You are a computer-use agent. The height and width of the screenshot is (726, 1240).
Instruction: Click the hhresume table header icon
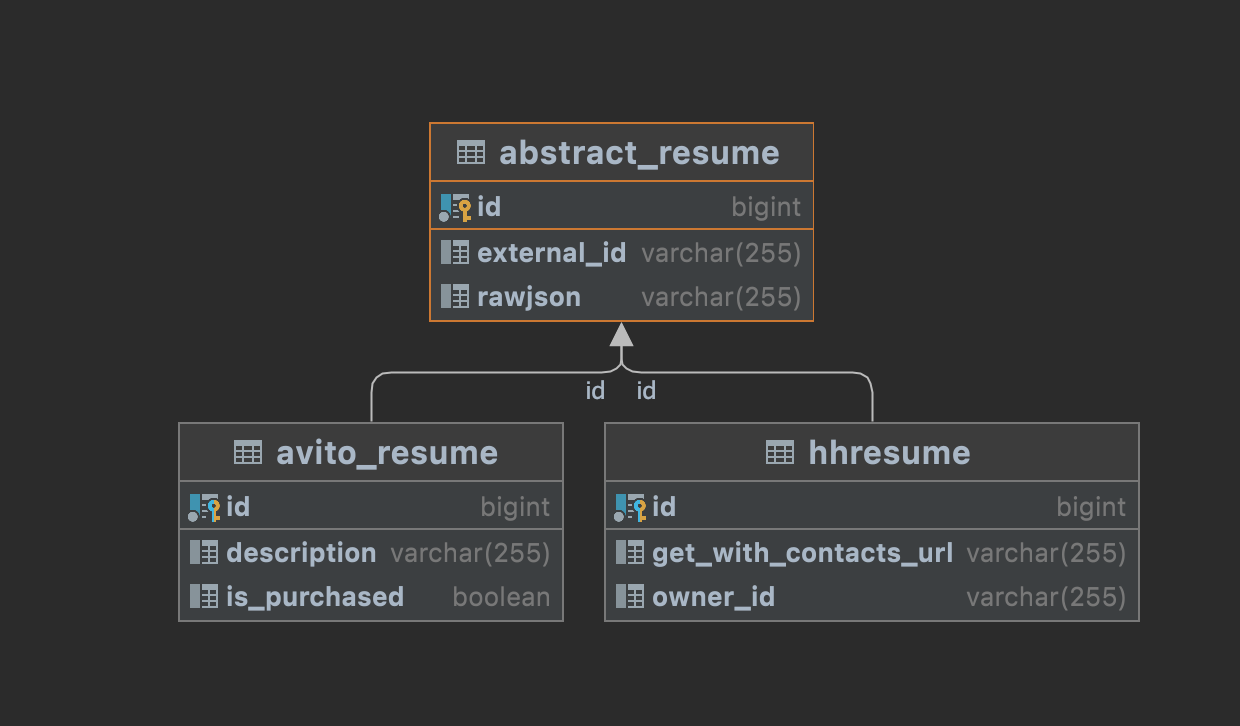(780, 453)
